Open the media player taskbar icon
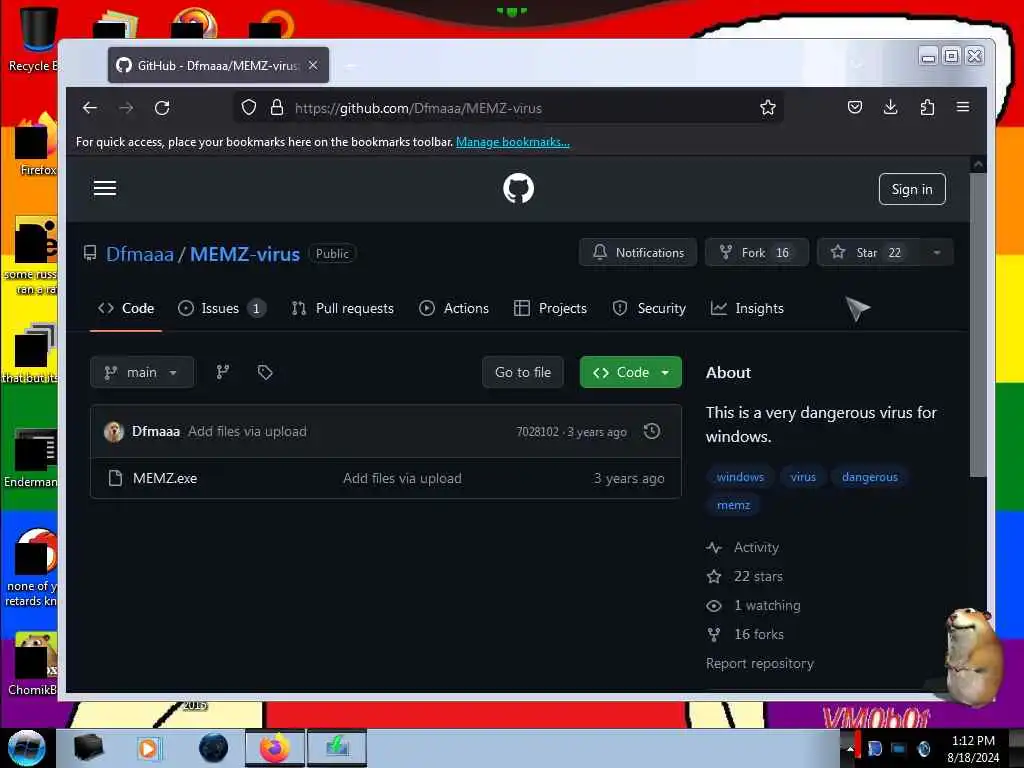 click(148, 748)
